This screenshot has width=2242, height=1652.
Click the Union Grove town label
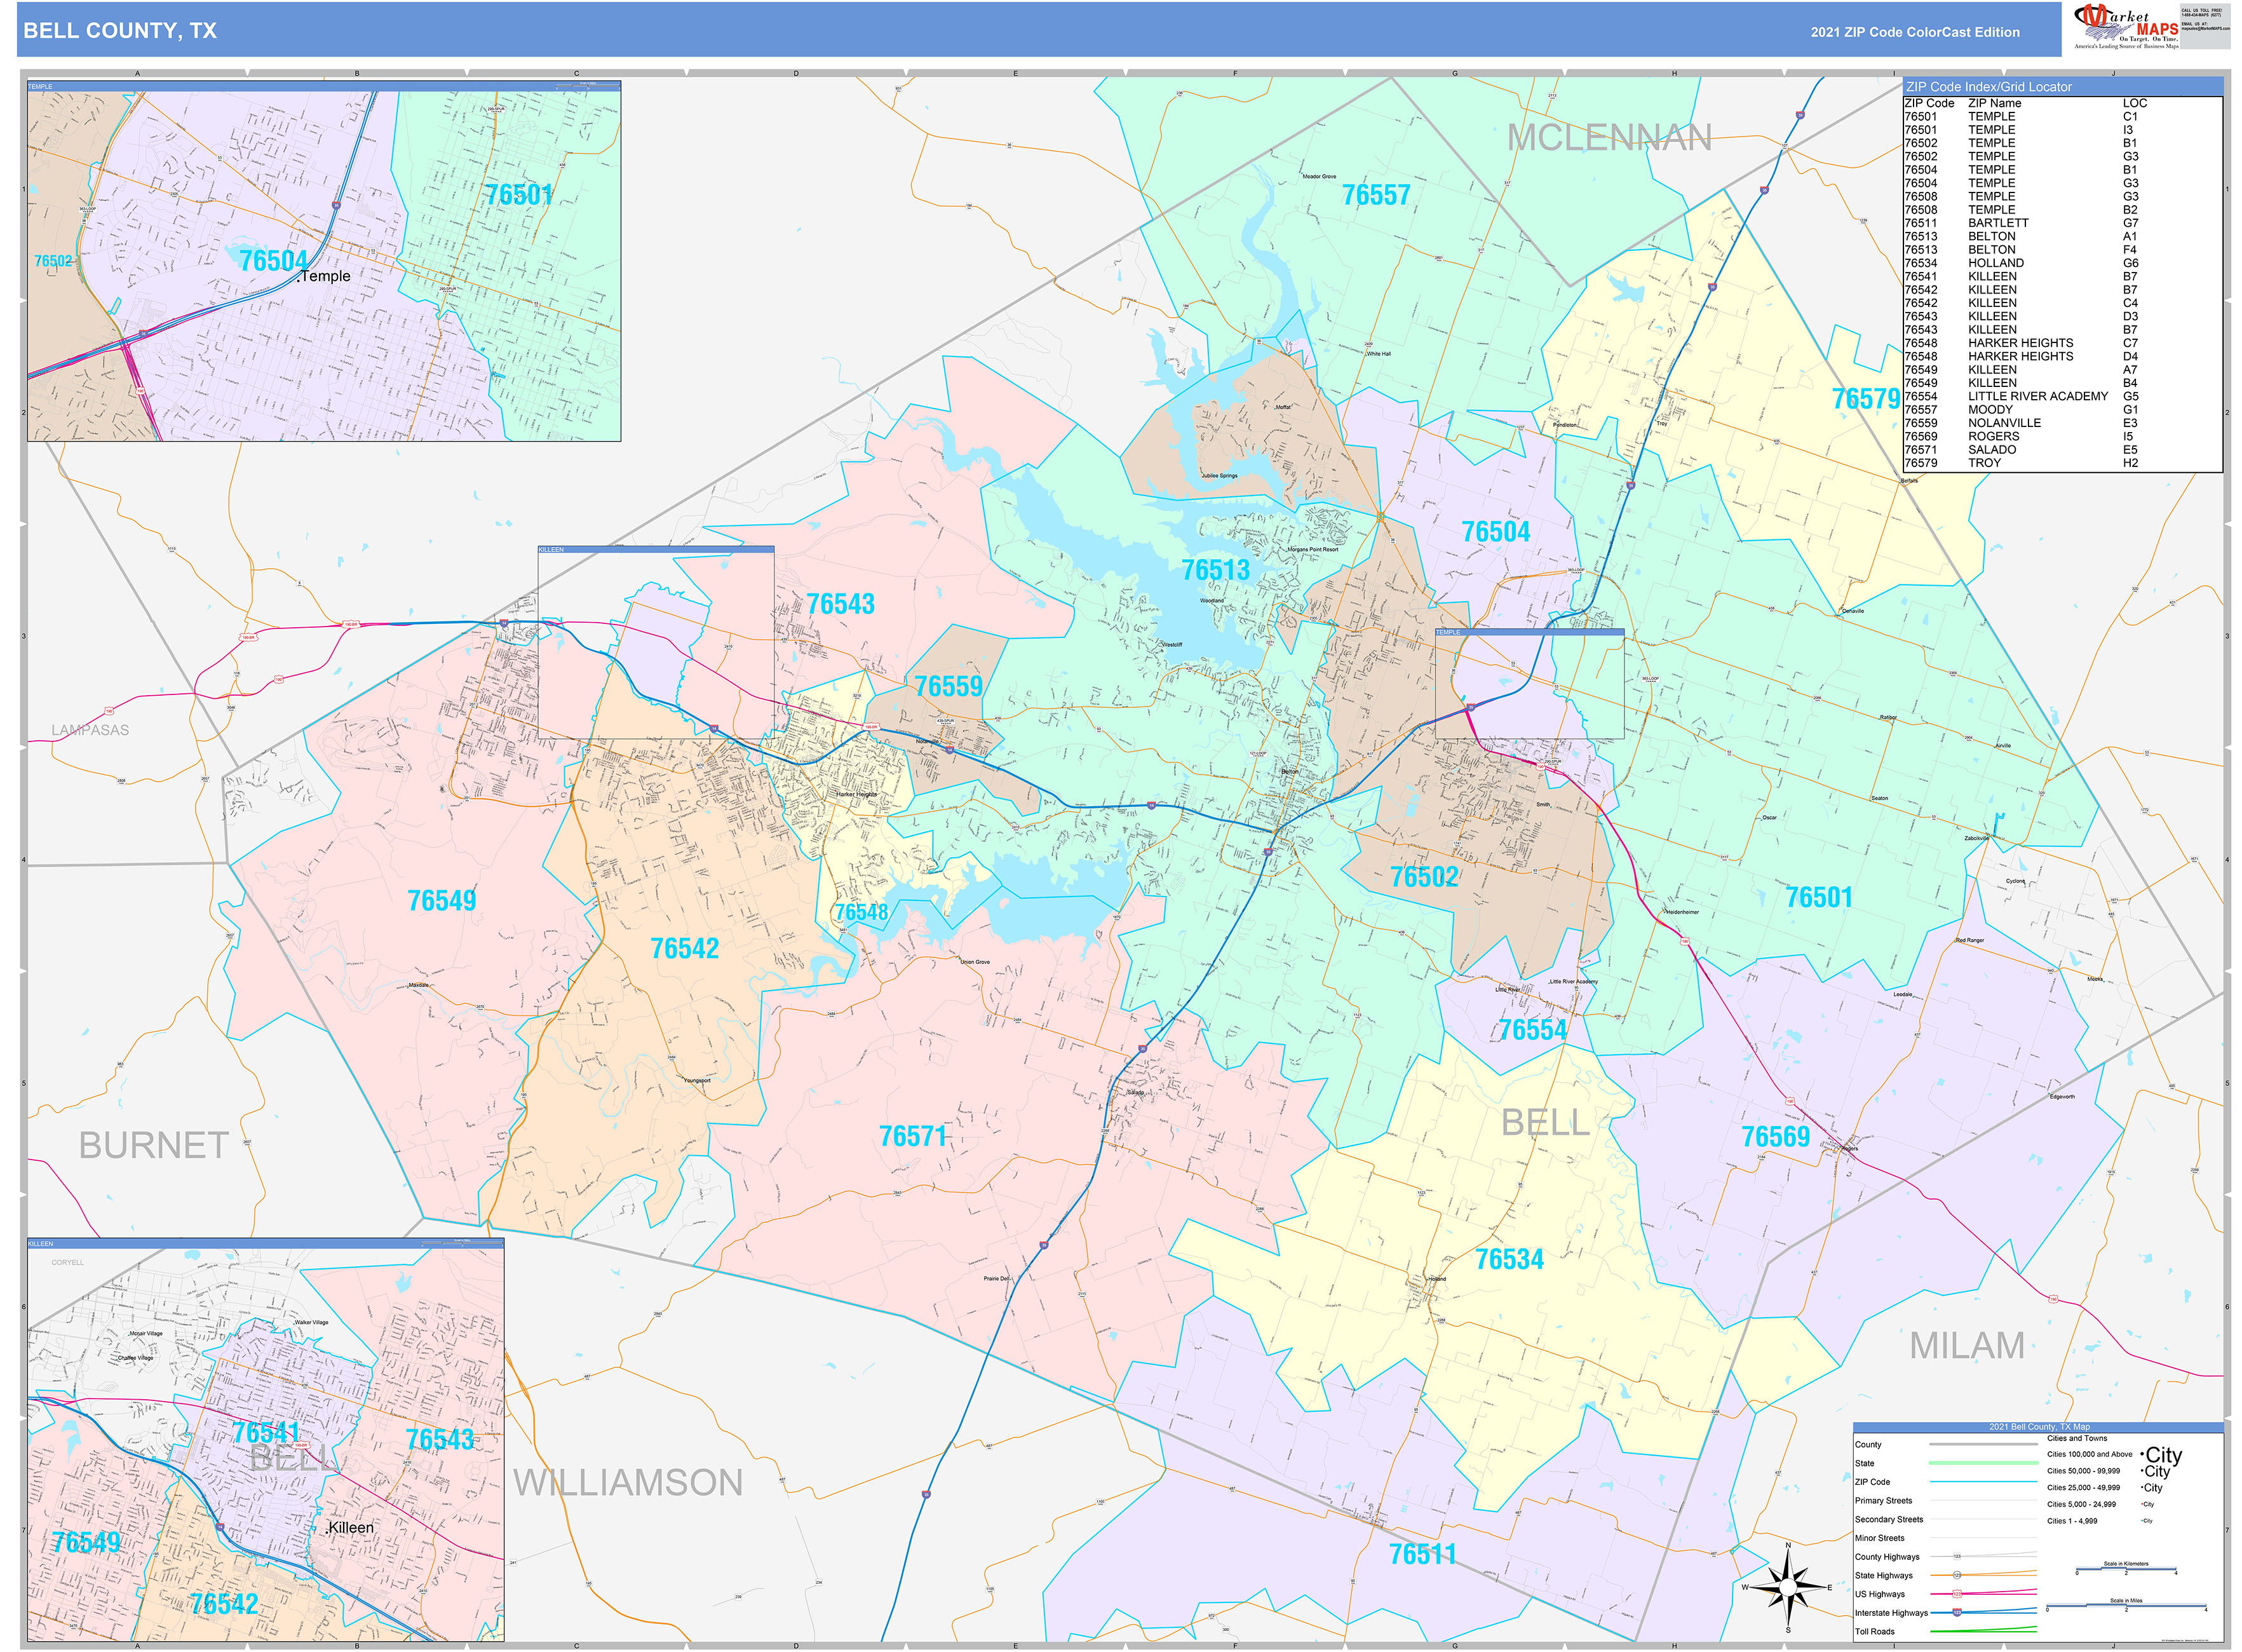click(x=975, y=962)
